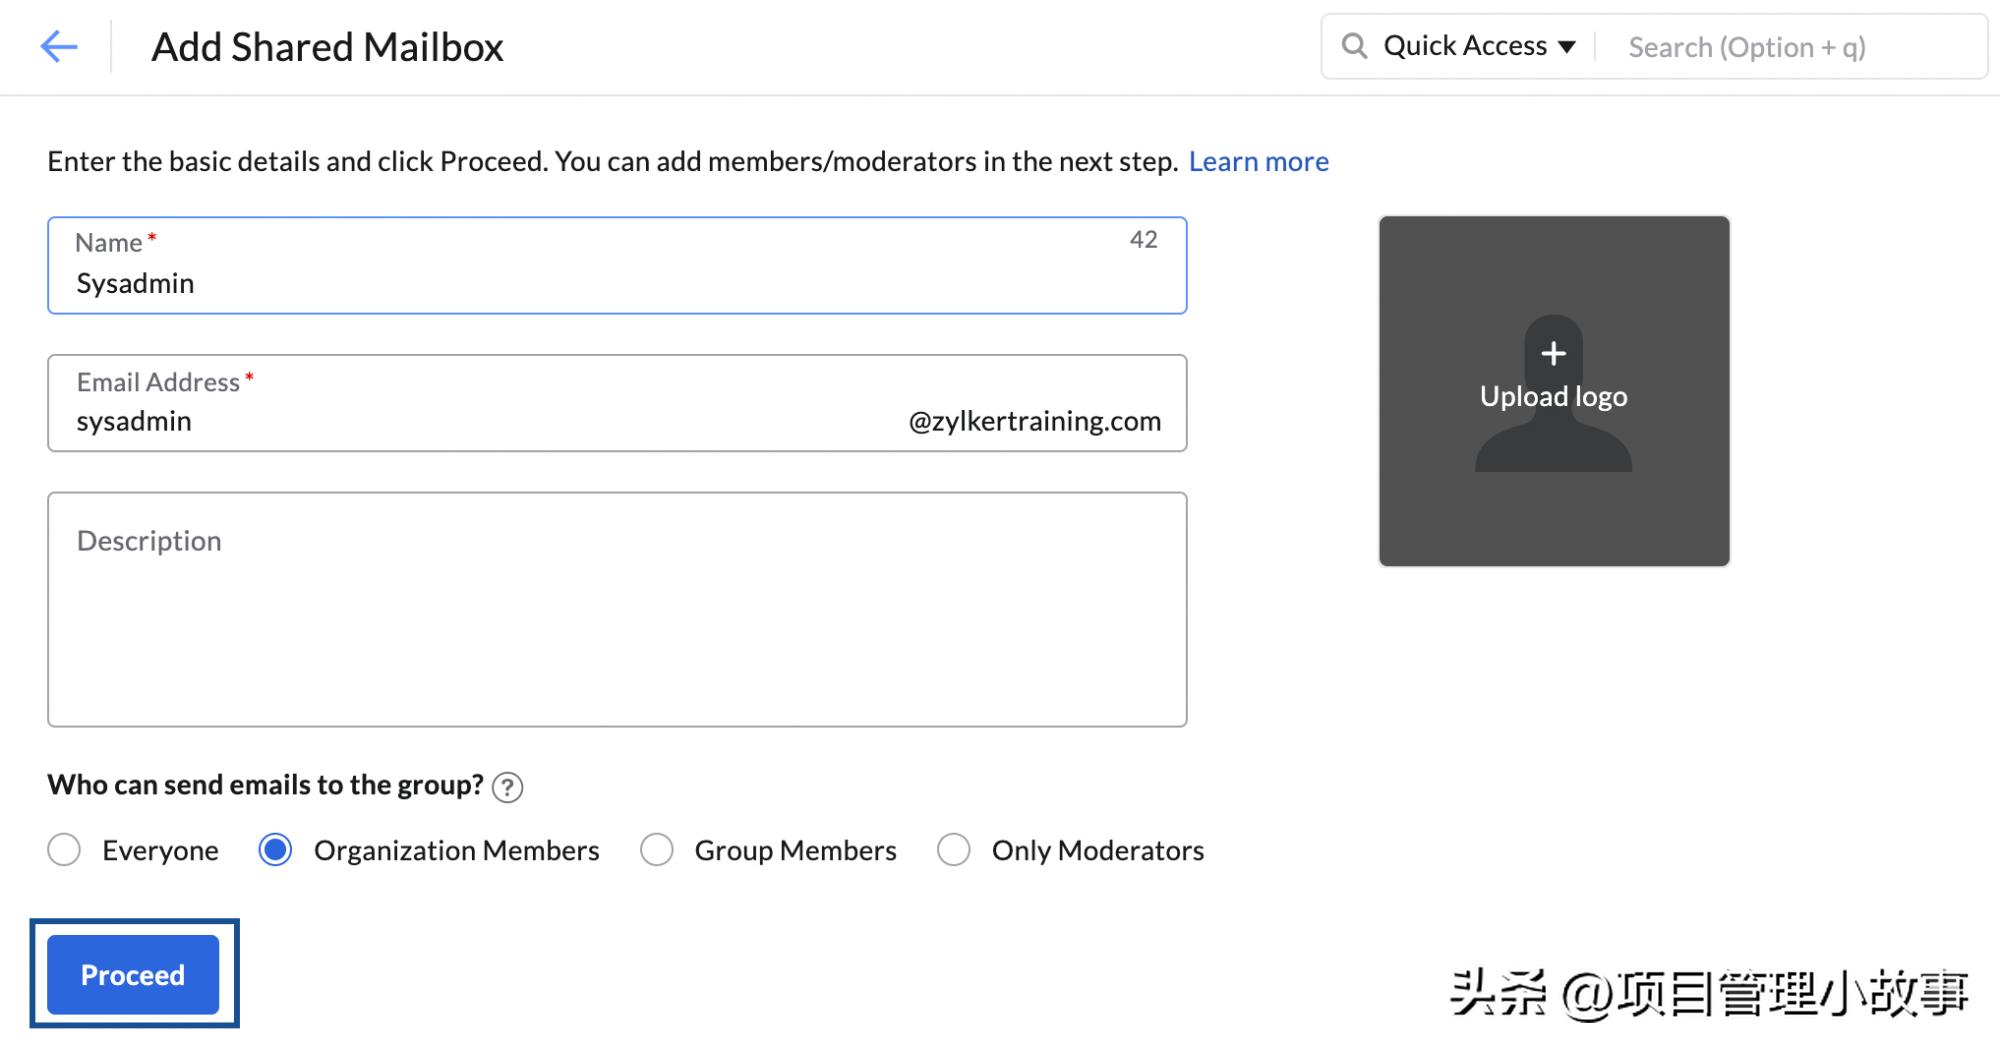Click the magnifier search icon
Image resolution: width=2000 pixels, height=1050 pixels.
pos(1354,46)
